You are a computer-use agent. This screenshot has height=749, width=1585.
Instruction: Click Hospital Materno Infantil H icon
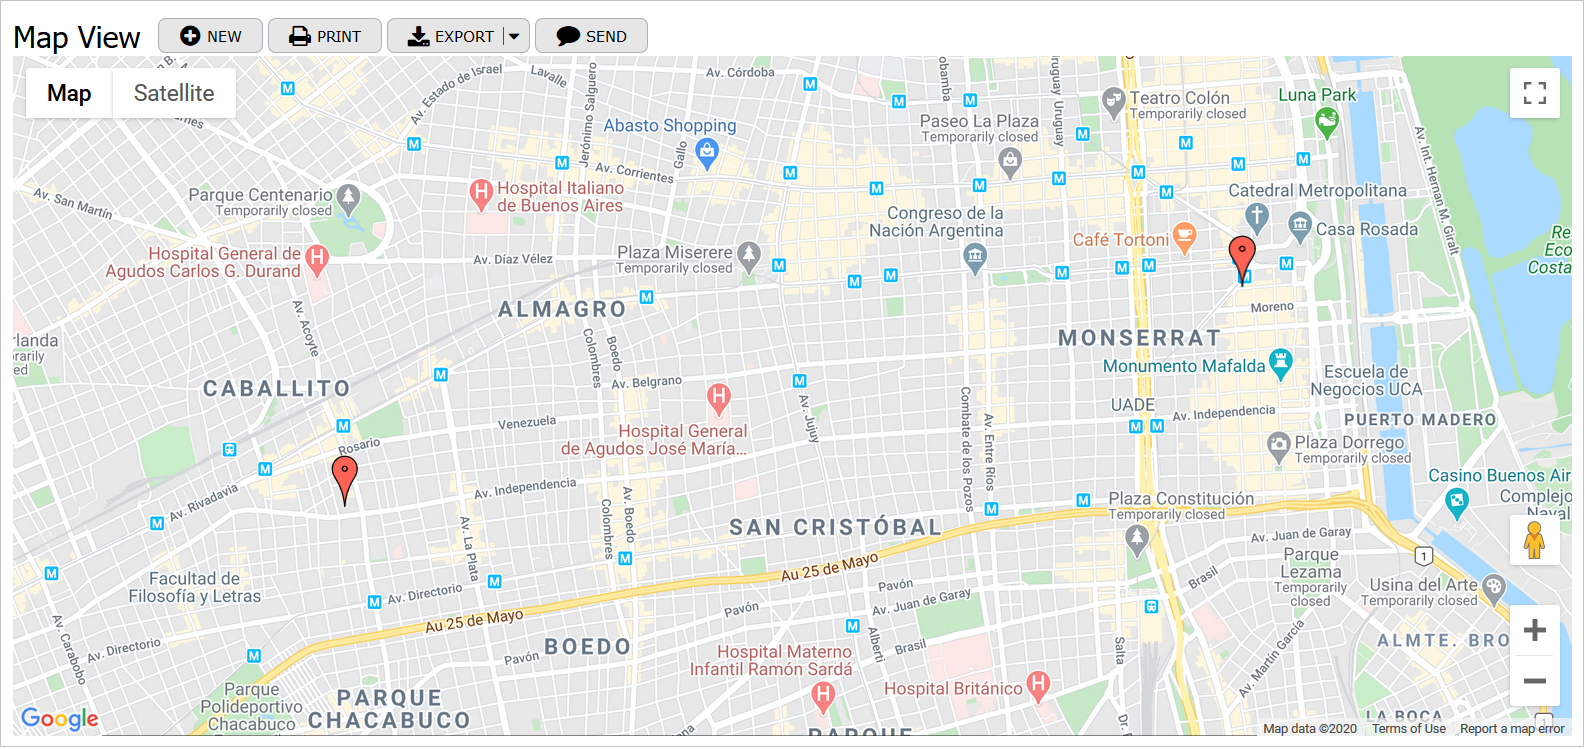pyautogui.click(x=823, y=696)
